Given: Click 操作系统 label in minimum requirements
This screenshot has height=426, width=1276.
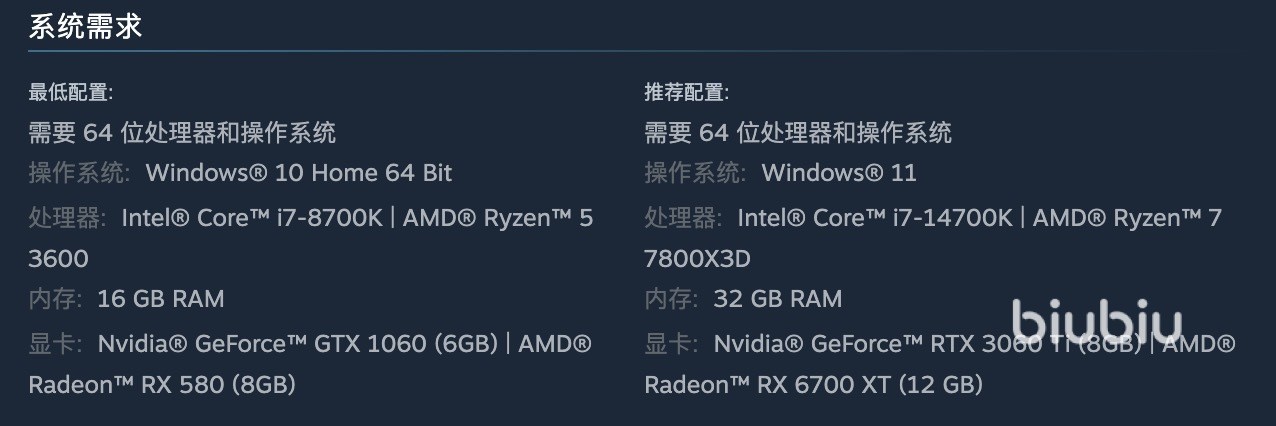Looking at the screenshot, I should [78, 173].
